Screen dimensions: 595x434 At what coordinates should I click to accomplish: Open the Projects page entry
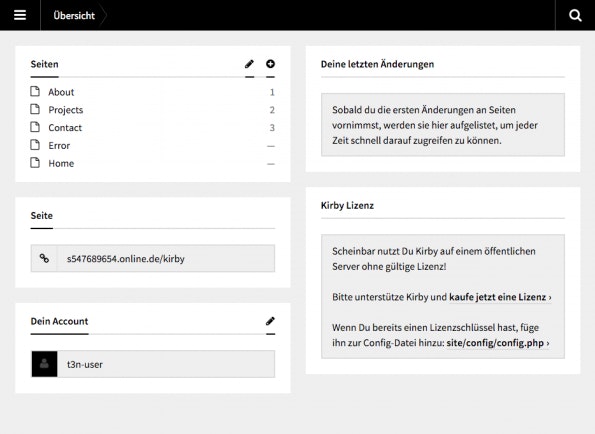click(153, 110)
